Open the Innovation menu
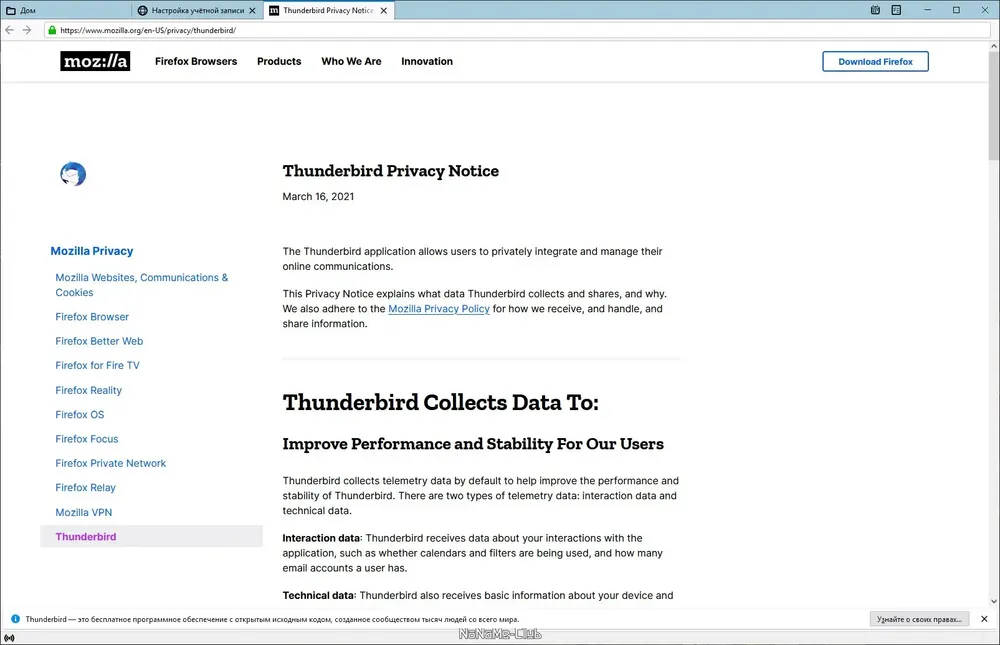Image resolution: width=1000 pixels, height=645 pixels. [427, 61]
